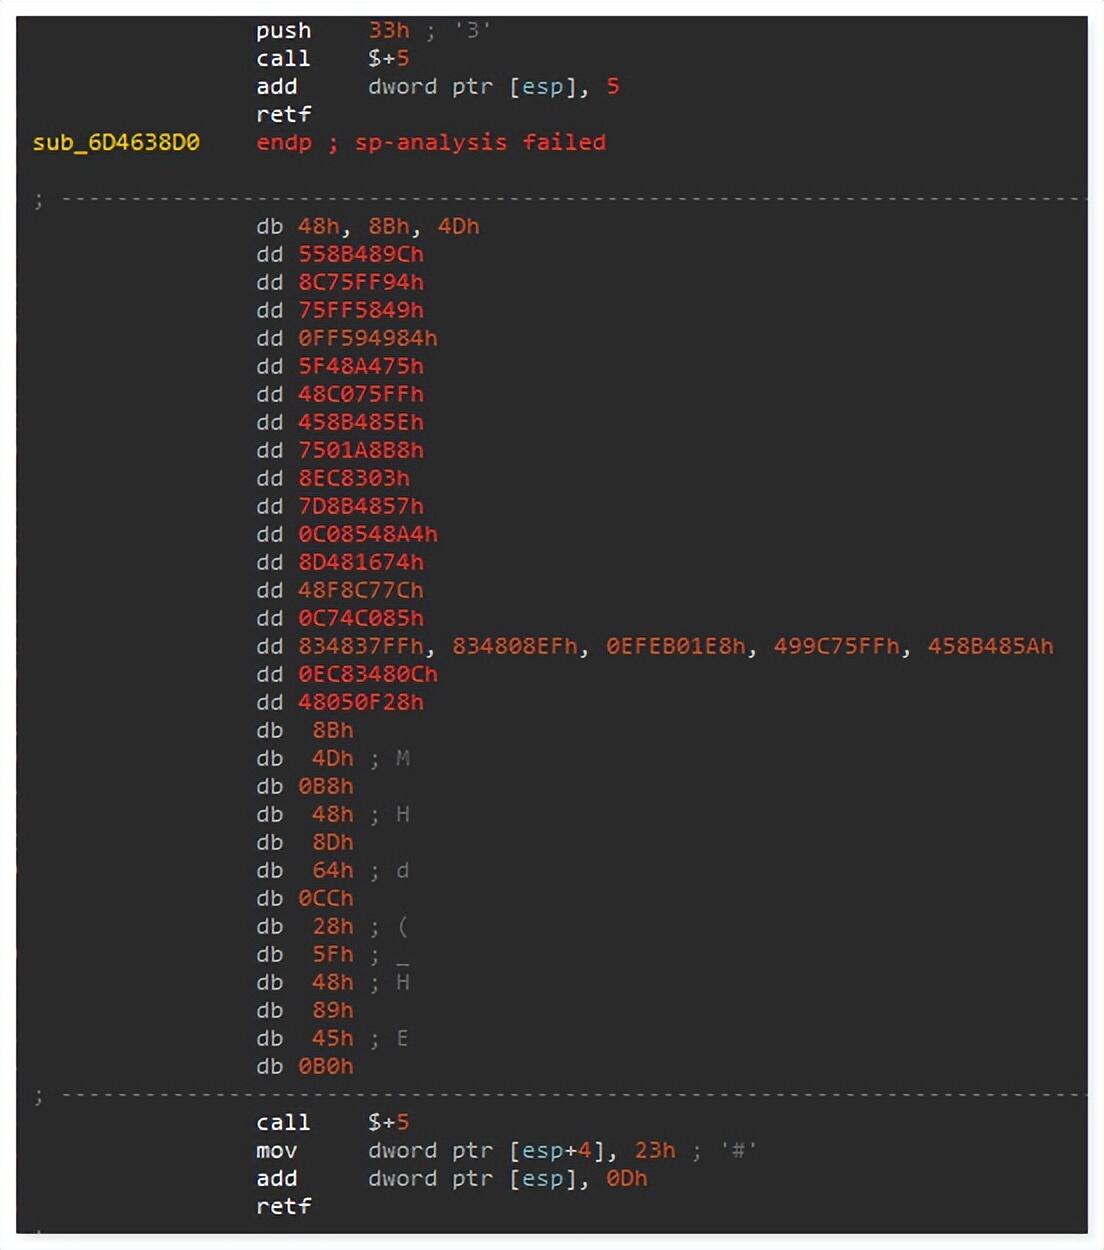Click the db 0B0h byte line
This screenshot has width=1104, height=1250.
coord(304,1067)
